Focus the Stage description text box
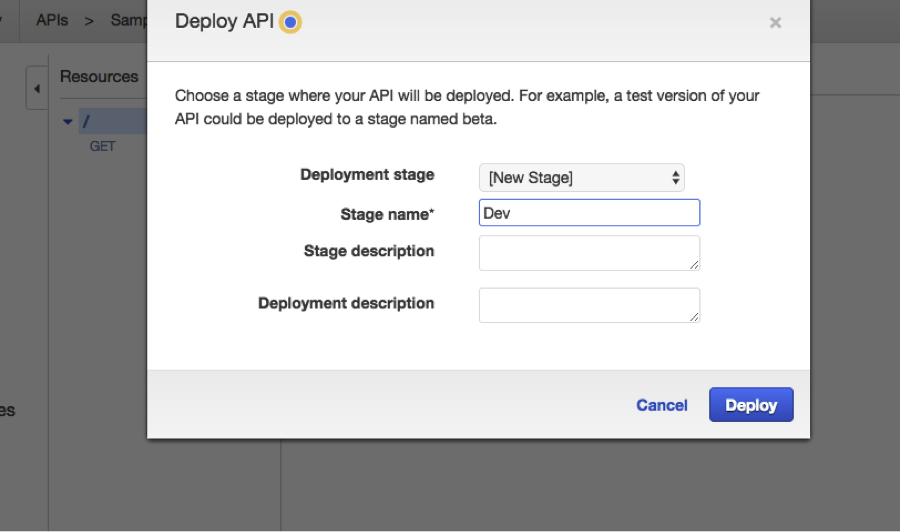The image size is (900, 532). click(589, 253)
